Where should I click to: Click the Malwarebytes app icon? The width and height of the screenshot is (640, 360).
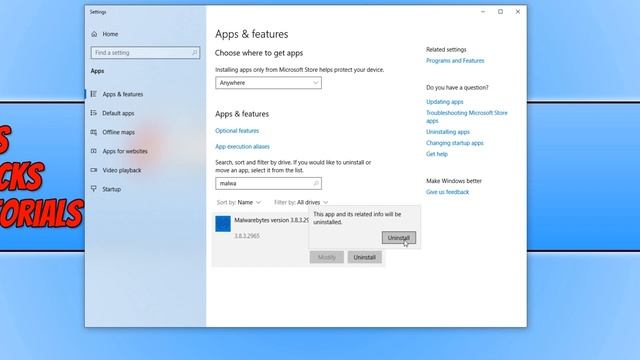[223, 224]
